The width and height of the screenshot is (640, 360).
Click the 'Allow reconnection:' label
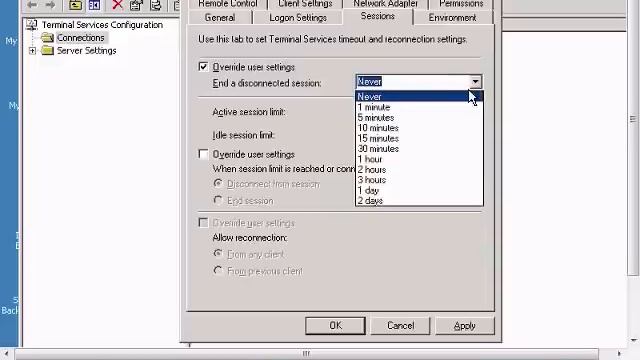tap(249, 238)
